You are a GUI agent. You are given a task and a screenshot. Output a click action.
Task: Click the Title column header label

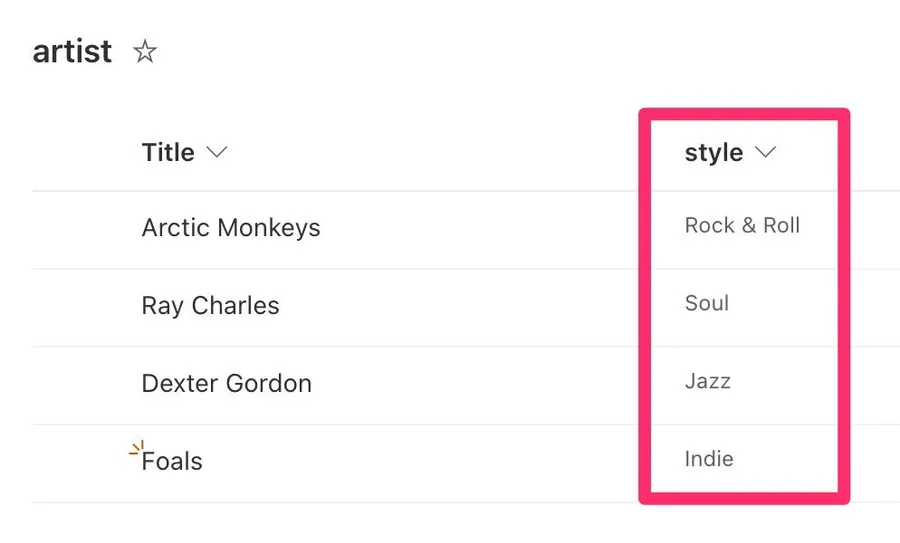pos(168,153)
